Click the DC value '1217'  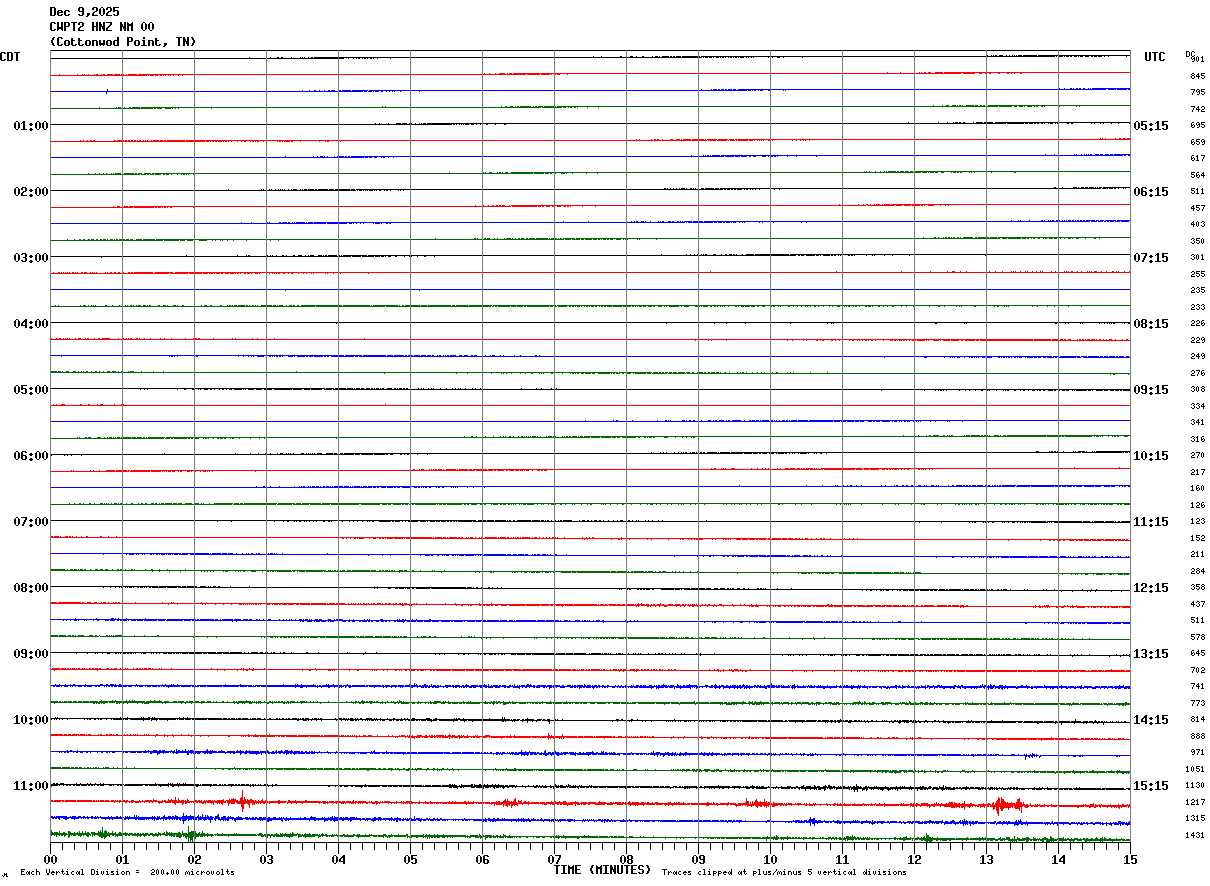[x=1195, y=802]
